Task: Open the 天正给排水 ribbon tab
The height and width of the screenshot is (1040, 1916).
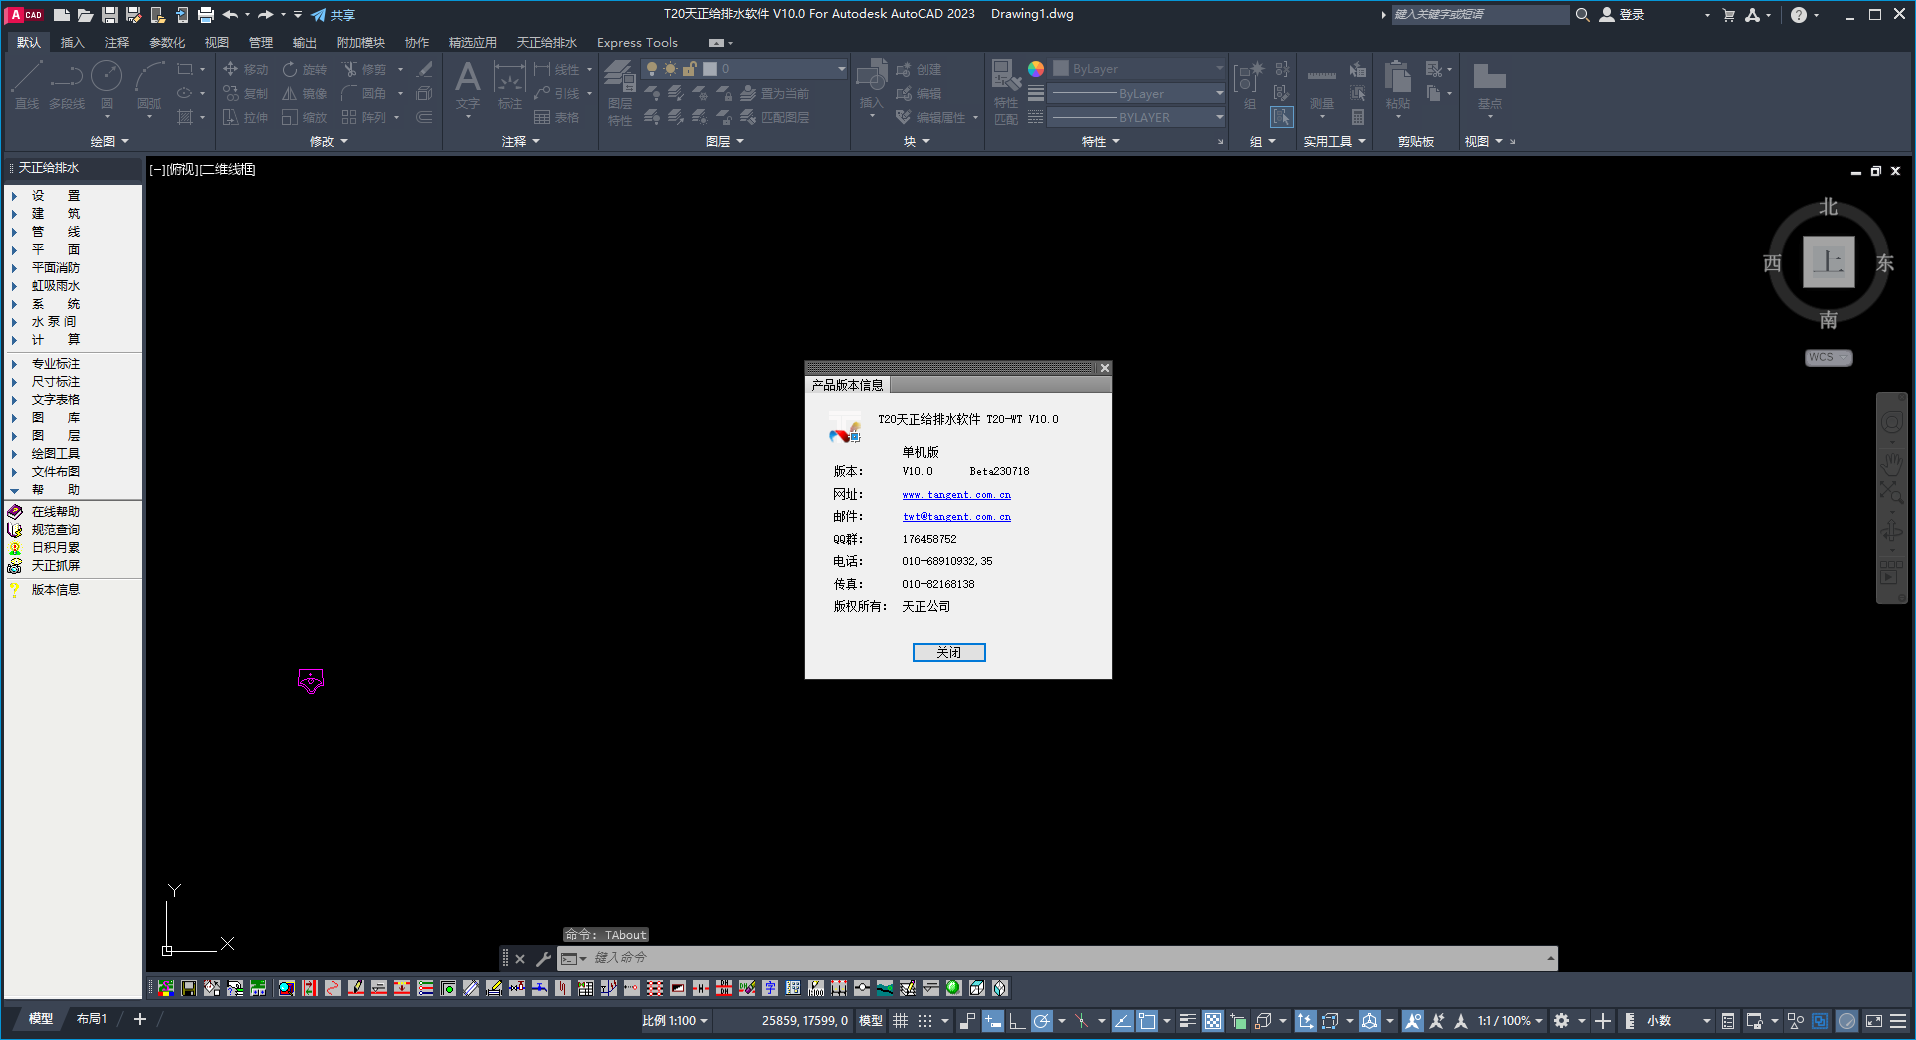Action: tap(546, 43)
